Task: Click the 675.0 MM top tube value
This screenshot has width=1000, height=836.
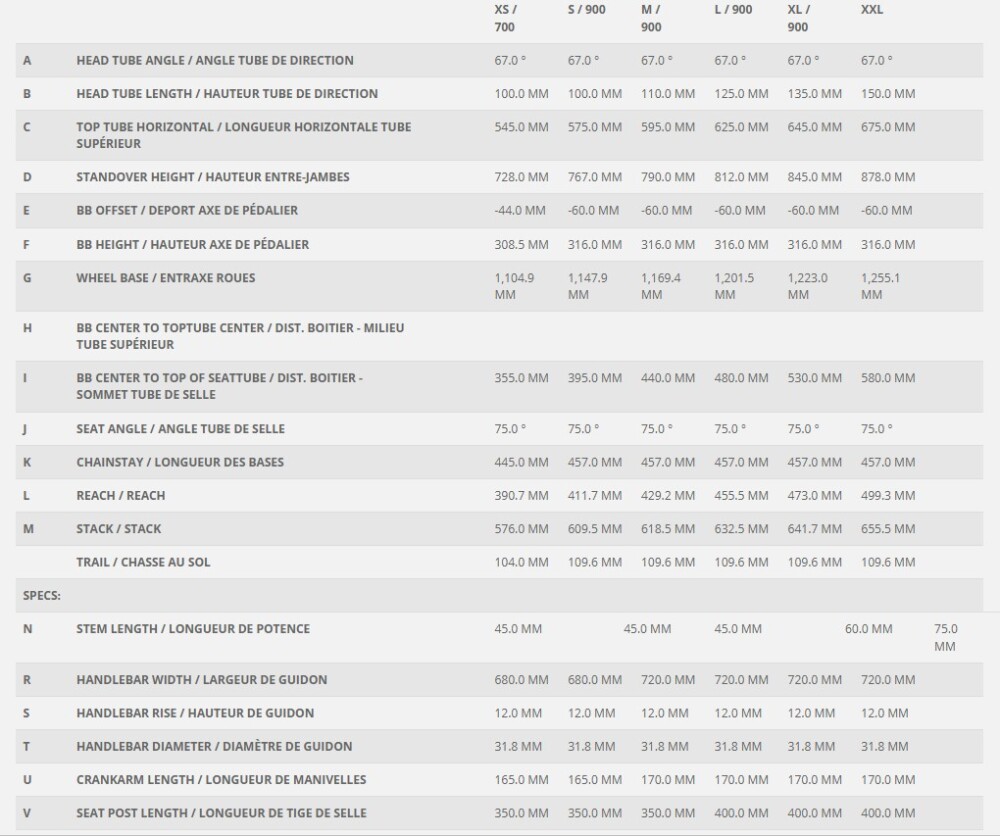Action: coord(888,127)
